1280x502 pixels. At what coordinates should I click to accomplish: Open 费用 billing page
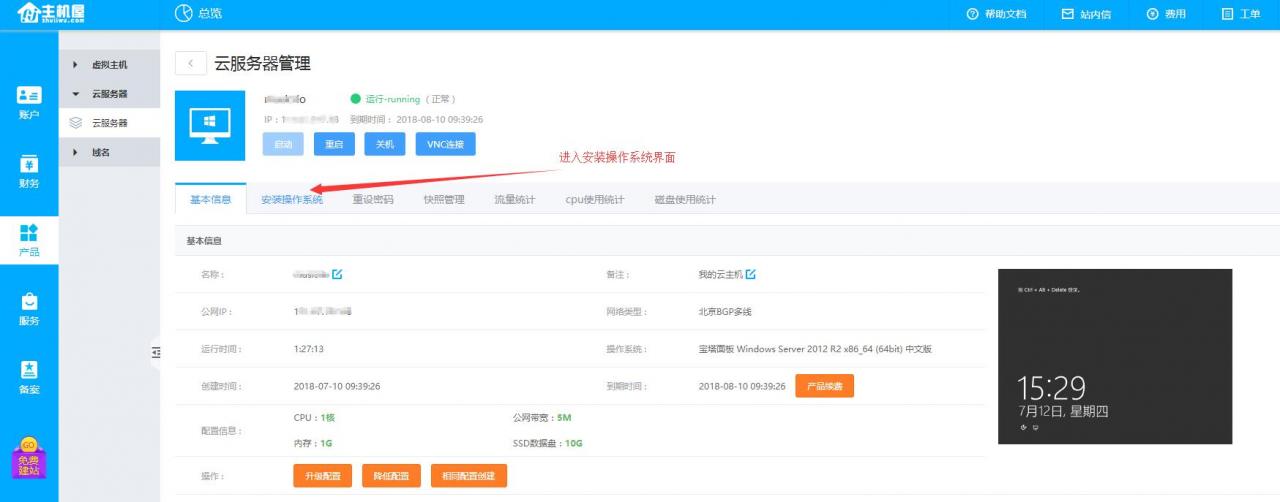(1166, 14)
